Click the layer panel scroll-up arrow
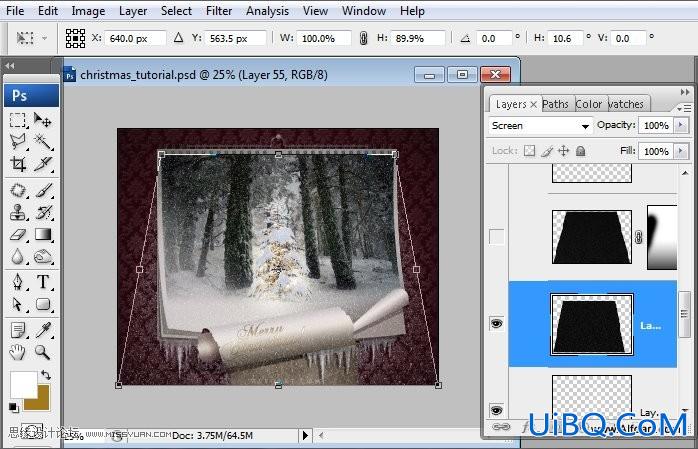The image size is (698, 449). click(x=685, y=173)
